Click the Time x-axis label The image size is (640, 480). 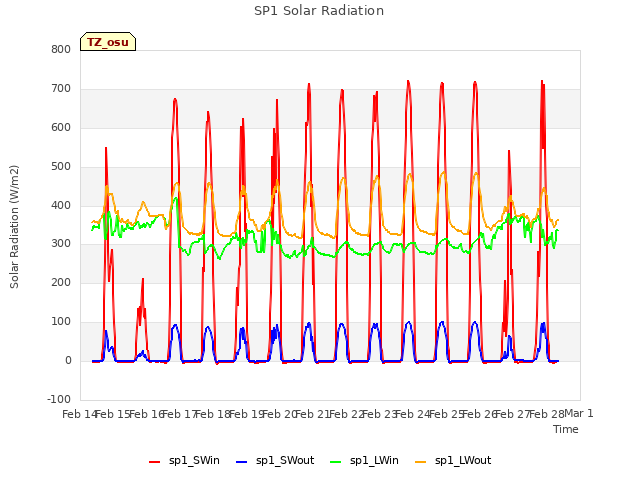(566, 429)
